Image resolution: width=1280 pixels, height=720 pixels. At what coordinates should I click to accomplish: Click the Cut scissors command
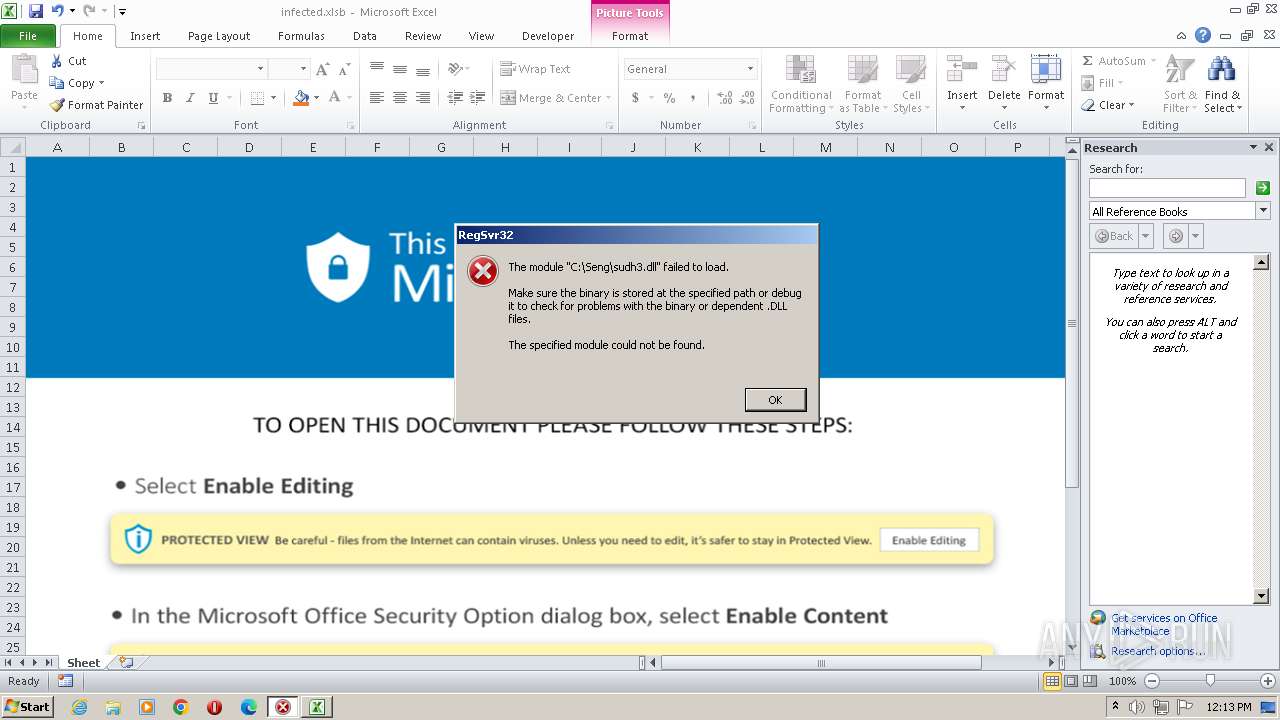point(68,61)
